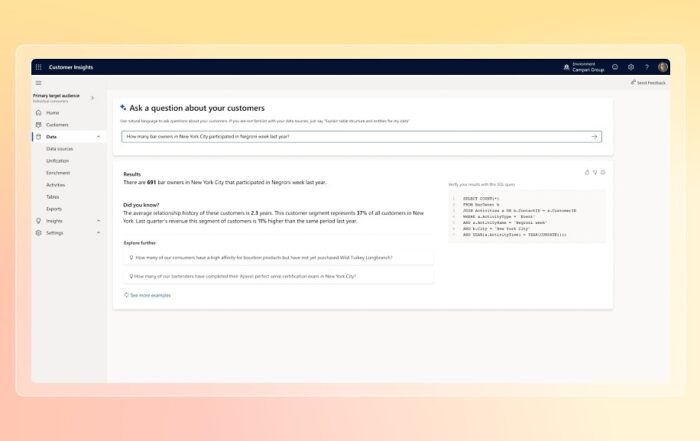This screenshot has height=441, width=700.
Task: Select Enrichment under Data
Action: click(58, 173)
